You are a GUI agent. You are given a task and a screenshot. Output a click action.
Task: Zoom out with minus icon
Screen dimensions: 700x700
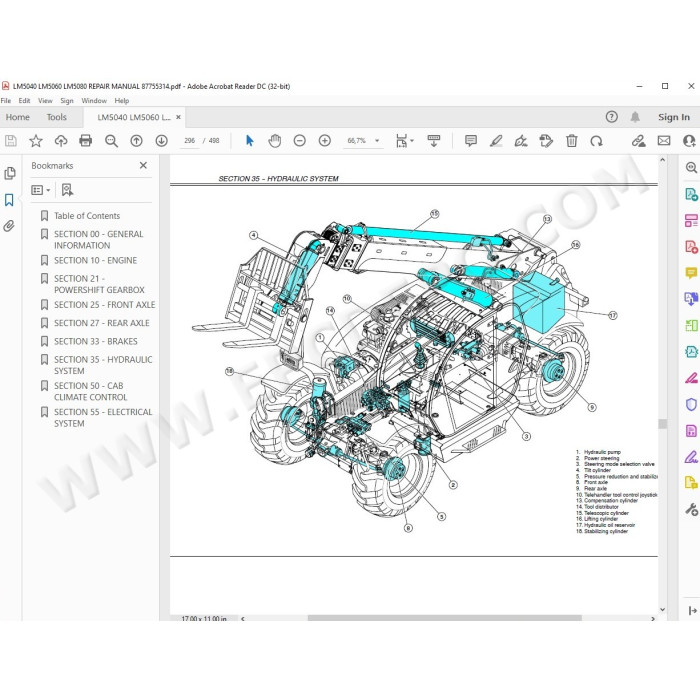coord(300,141)
